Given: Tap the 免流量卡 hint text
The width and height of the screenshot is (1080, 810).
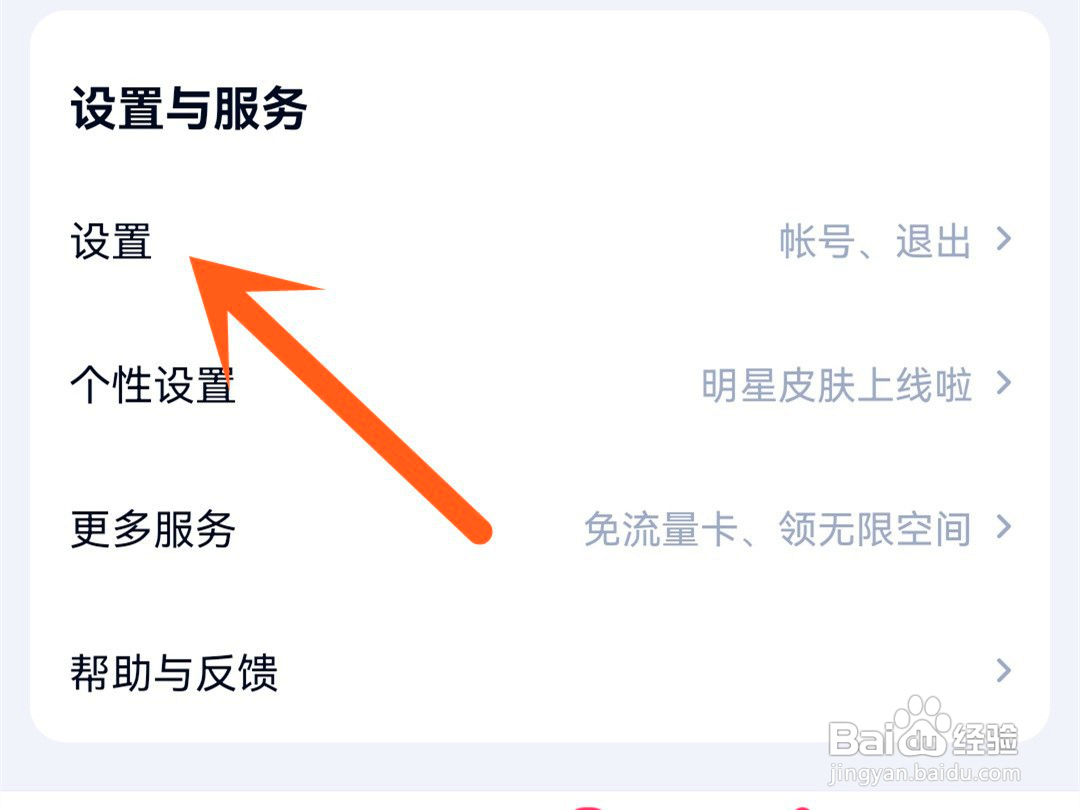Looking at the screenshot, I should point(661,529).
